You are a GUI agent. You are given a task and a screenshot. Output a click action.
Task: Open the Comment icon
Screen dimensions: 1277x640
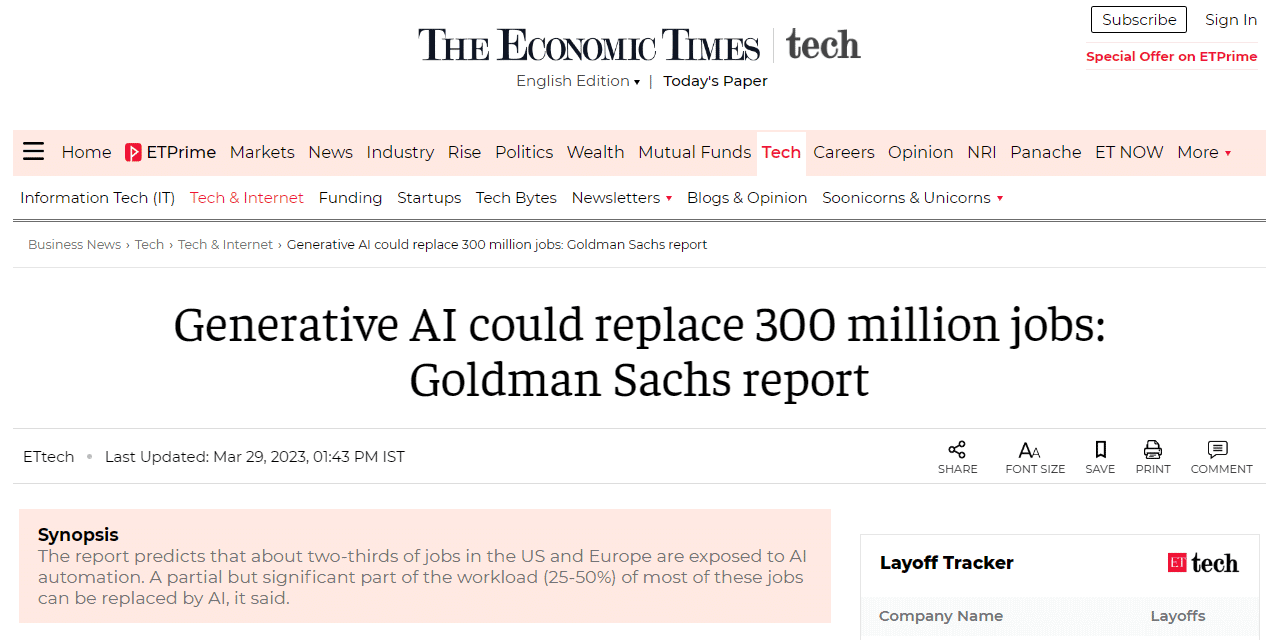pos(1217,450)
